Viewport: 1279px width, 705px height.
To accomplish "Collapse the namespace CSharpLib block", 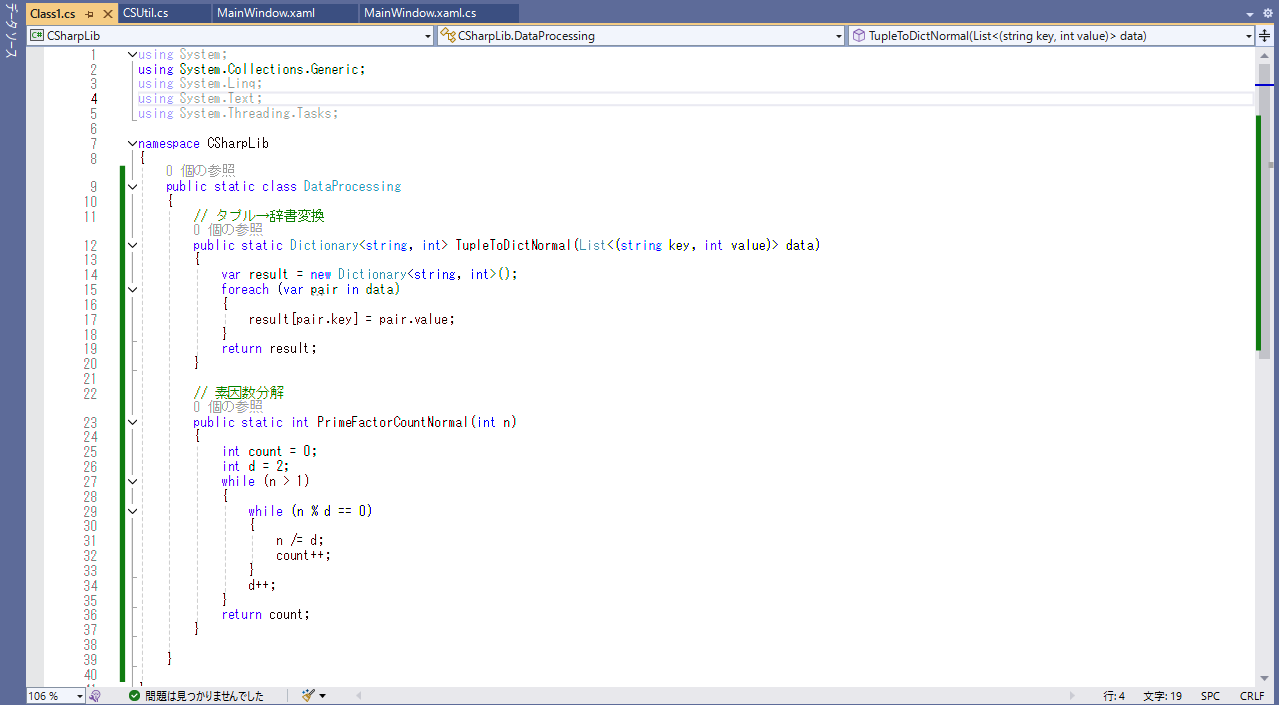I will click(132, 143).
